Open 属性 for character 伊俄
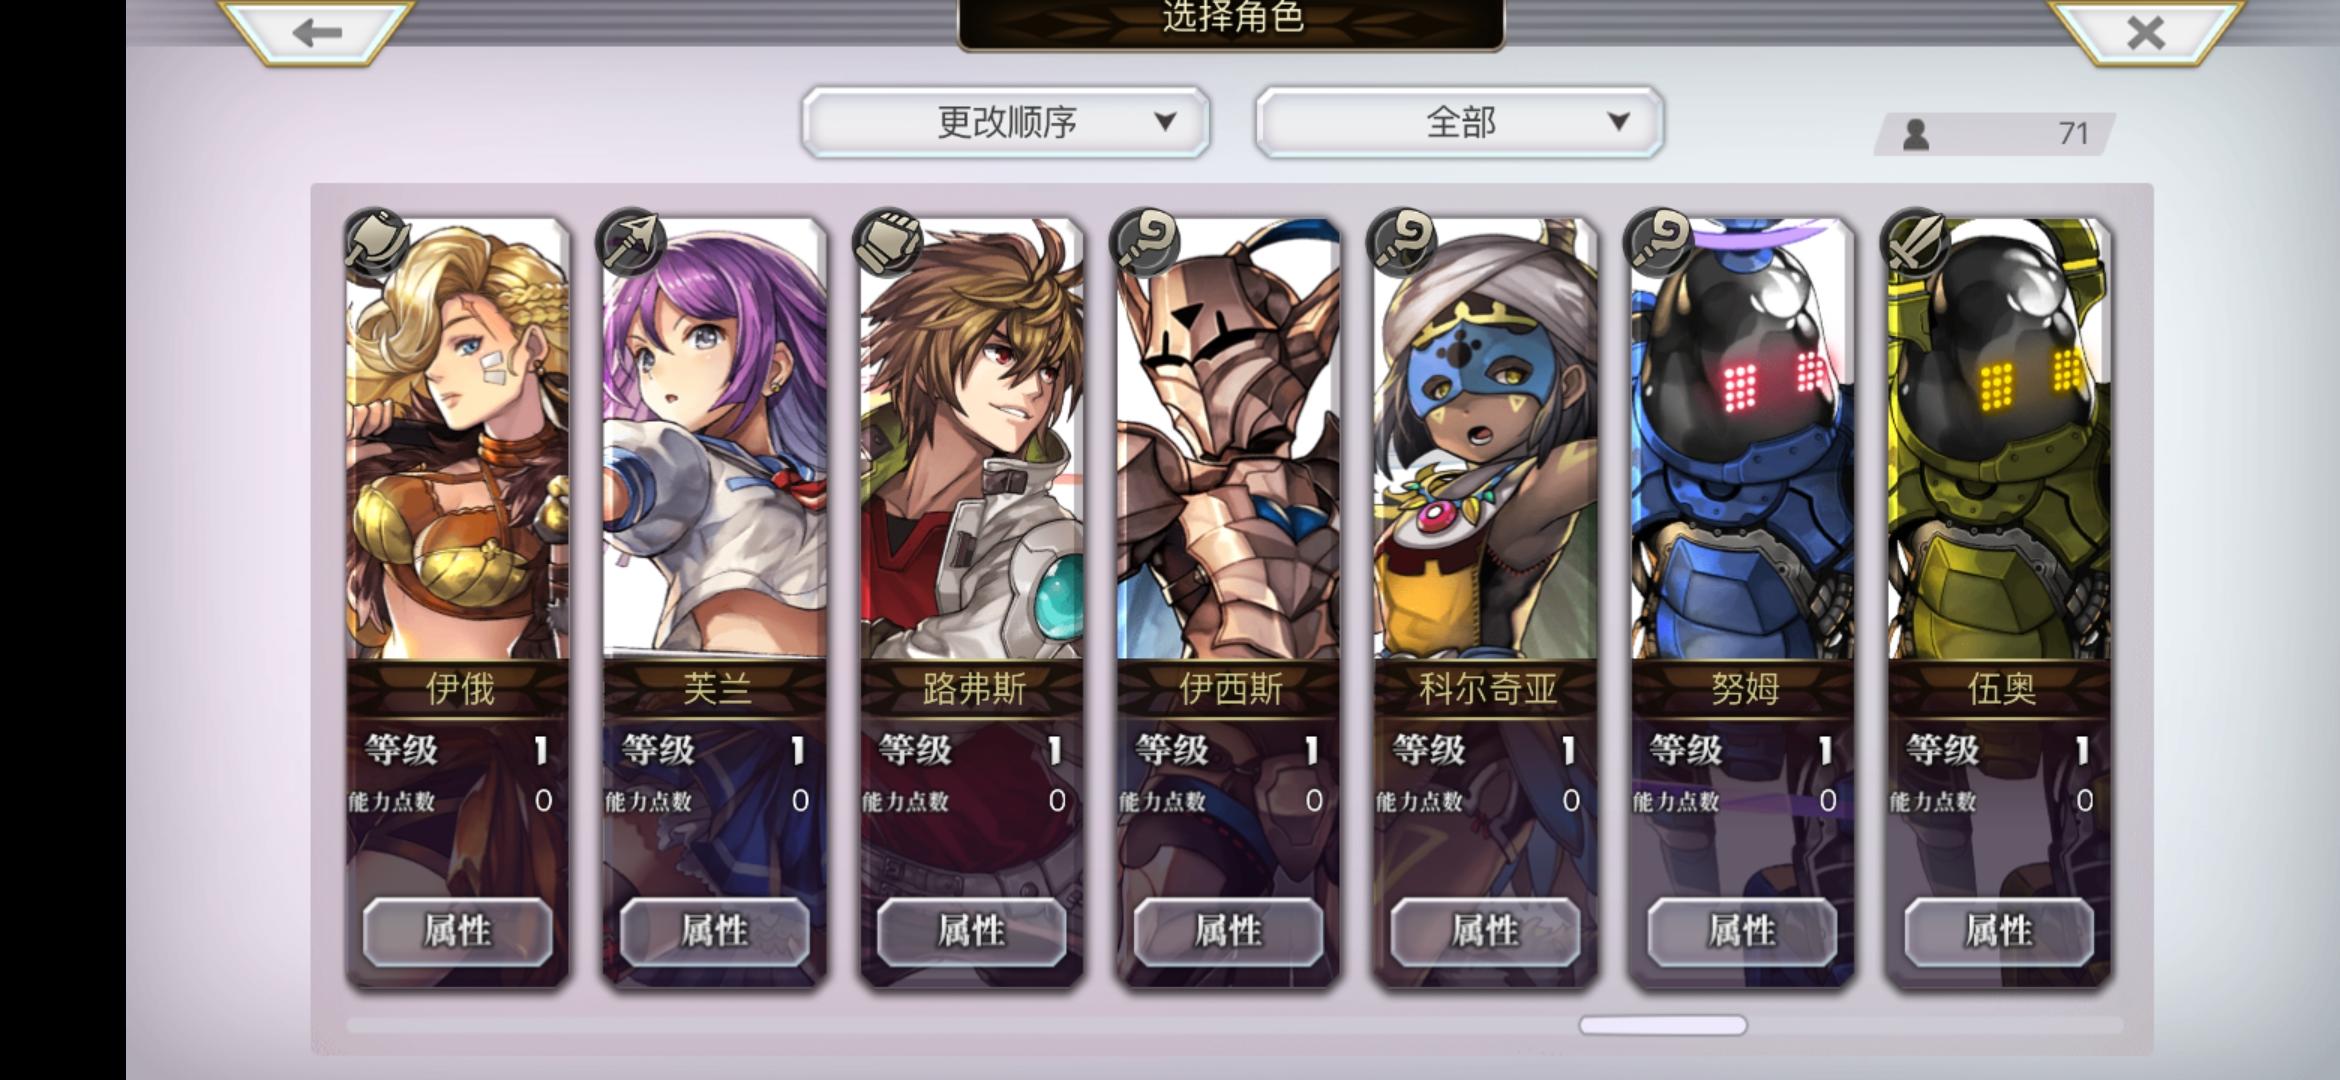 tap(458, 931)
